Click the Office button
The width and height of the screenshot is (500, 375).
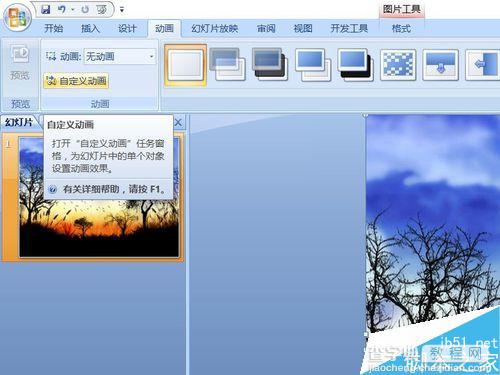pyautogui.click(x=17, y=17)
